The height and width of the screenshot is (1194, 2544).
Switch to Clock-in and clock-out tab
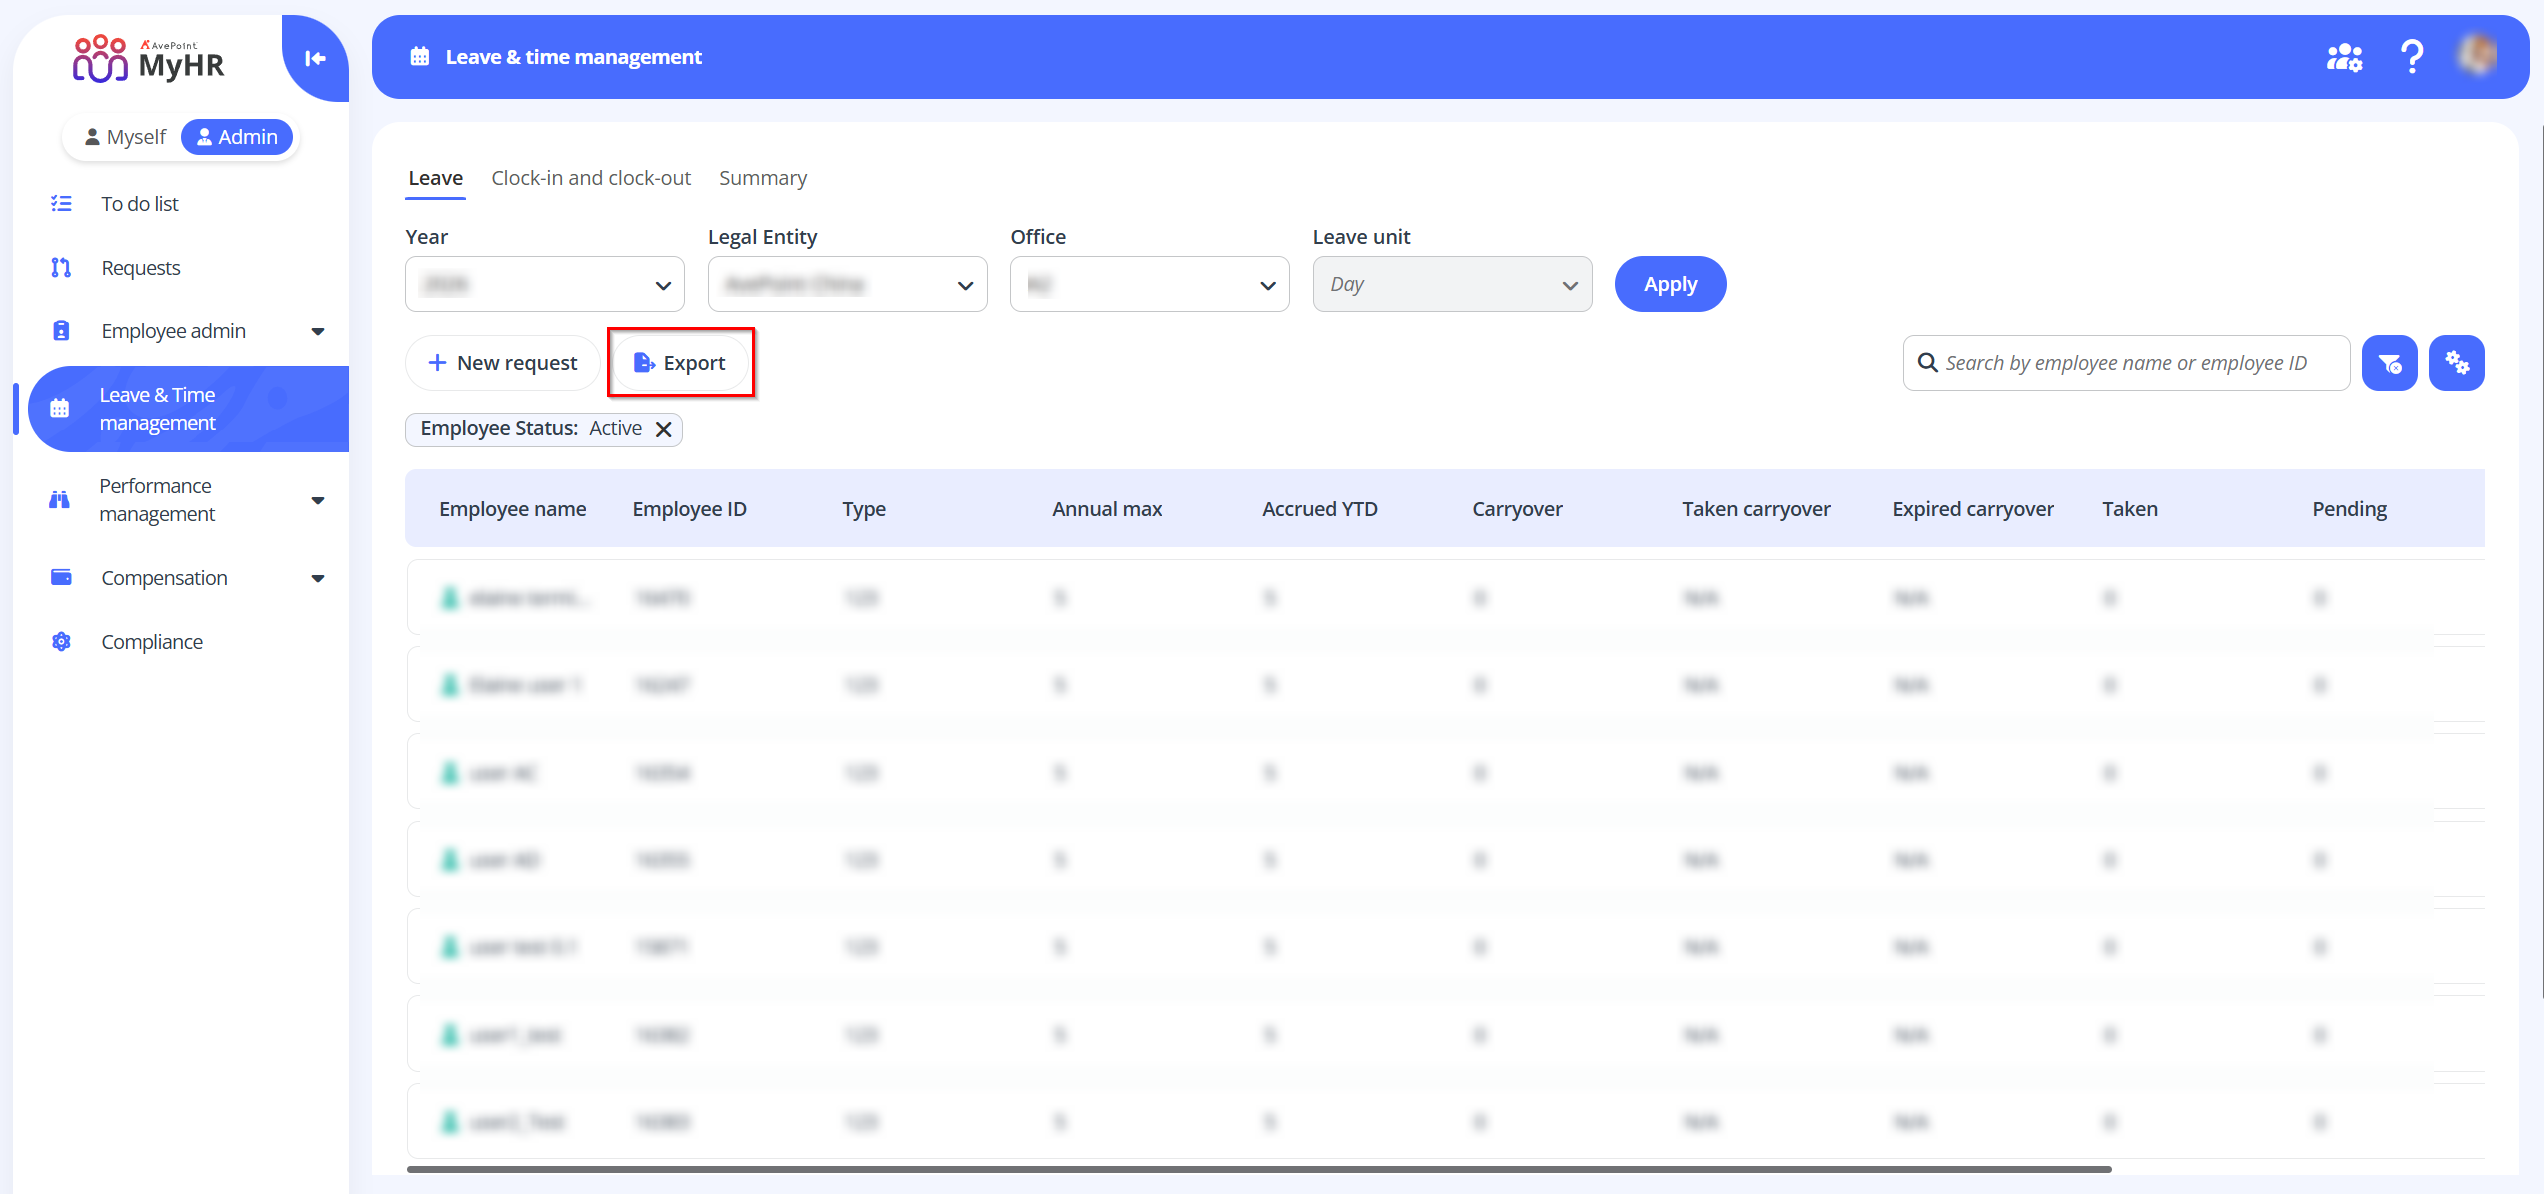[x=590, y=178]
